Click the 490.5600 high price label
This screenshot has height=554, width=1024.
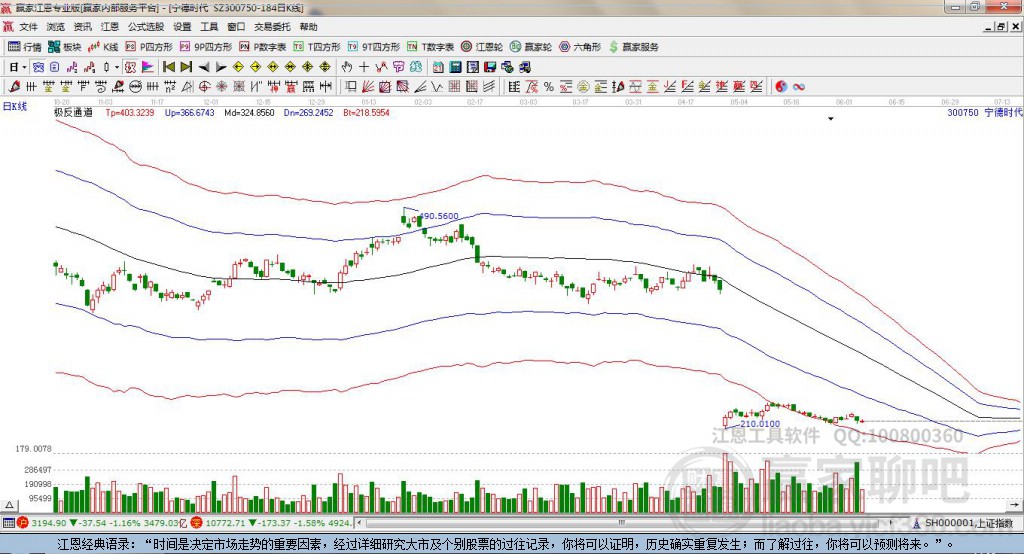tap(438, 216)
